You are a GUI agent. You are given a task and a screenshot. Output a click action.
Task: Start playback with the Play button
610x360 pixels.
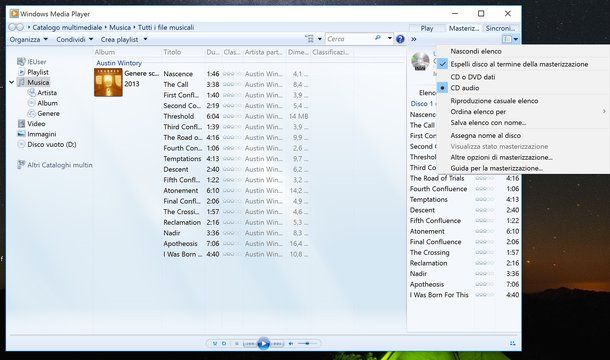click(x=263, y=344)
